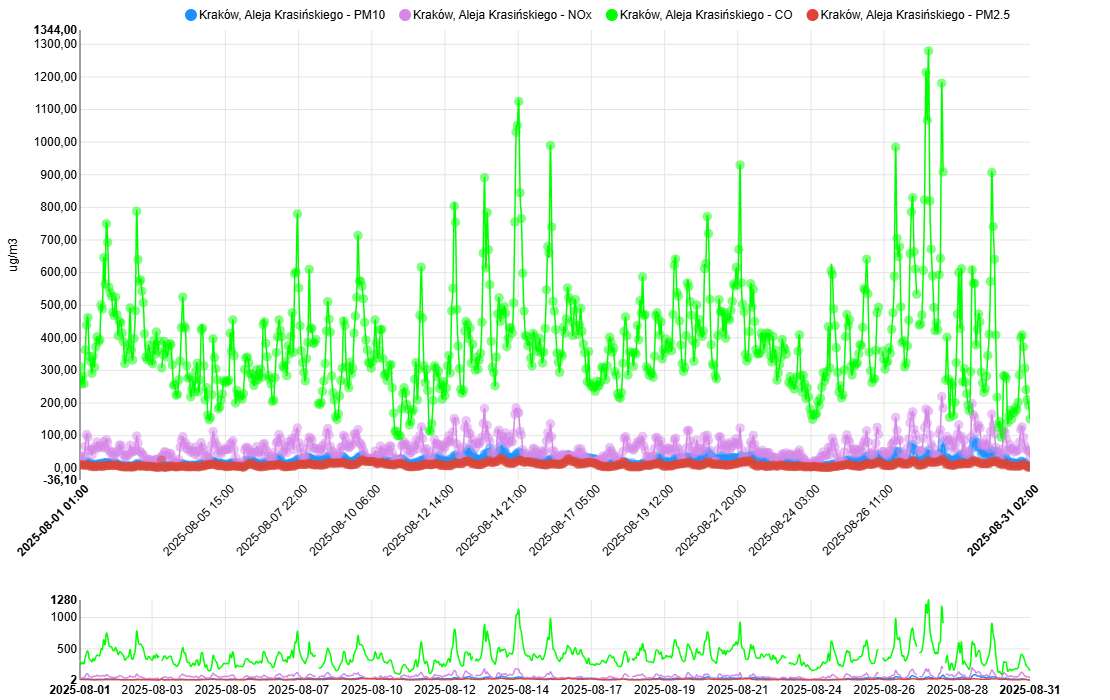Toggle the PM10 series in the legend

[x=292, y=15]
